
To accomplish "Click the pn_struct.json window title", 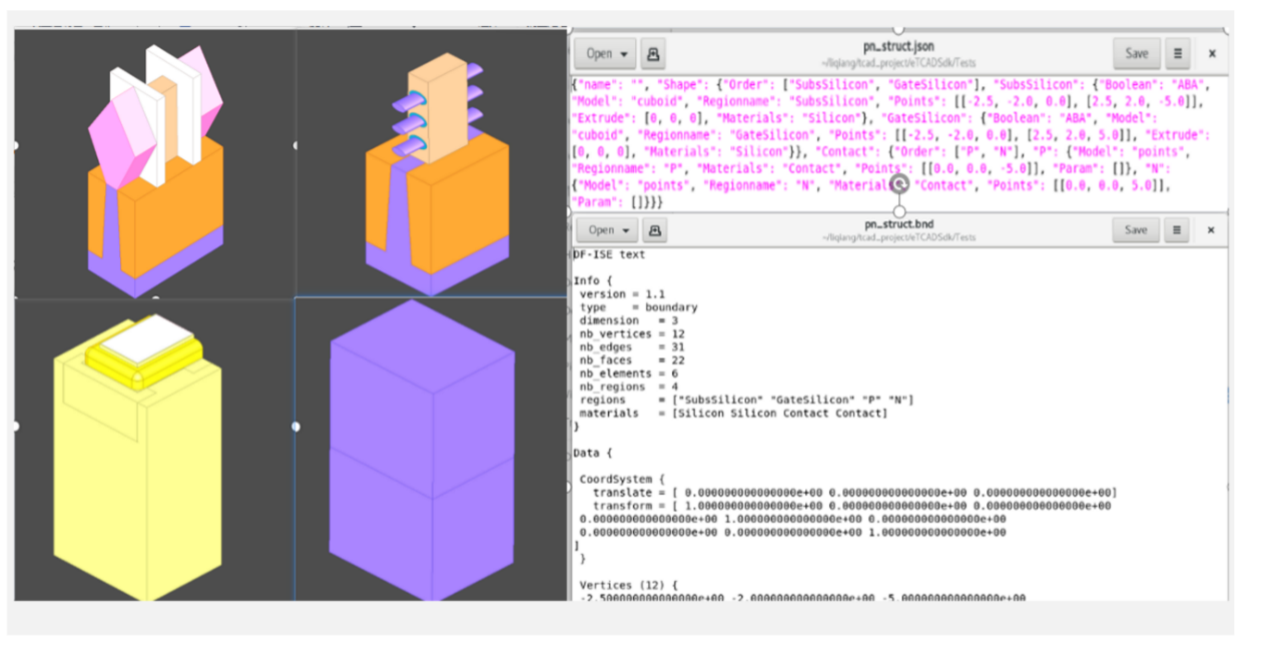I will coord(898,47).
